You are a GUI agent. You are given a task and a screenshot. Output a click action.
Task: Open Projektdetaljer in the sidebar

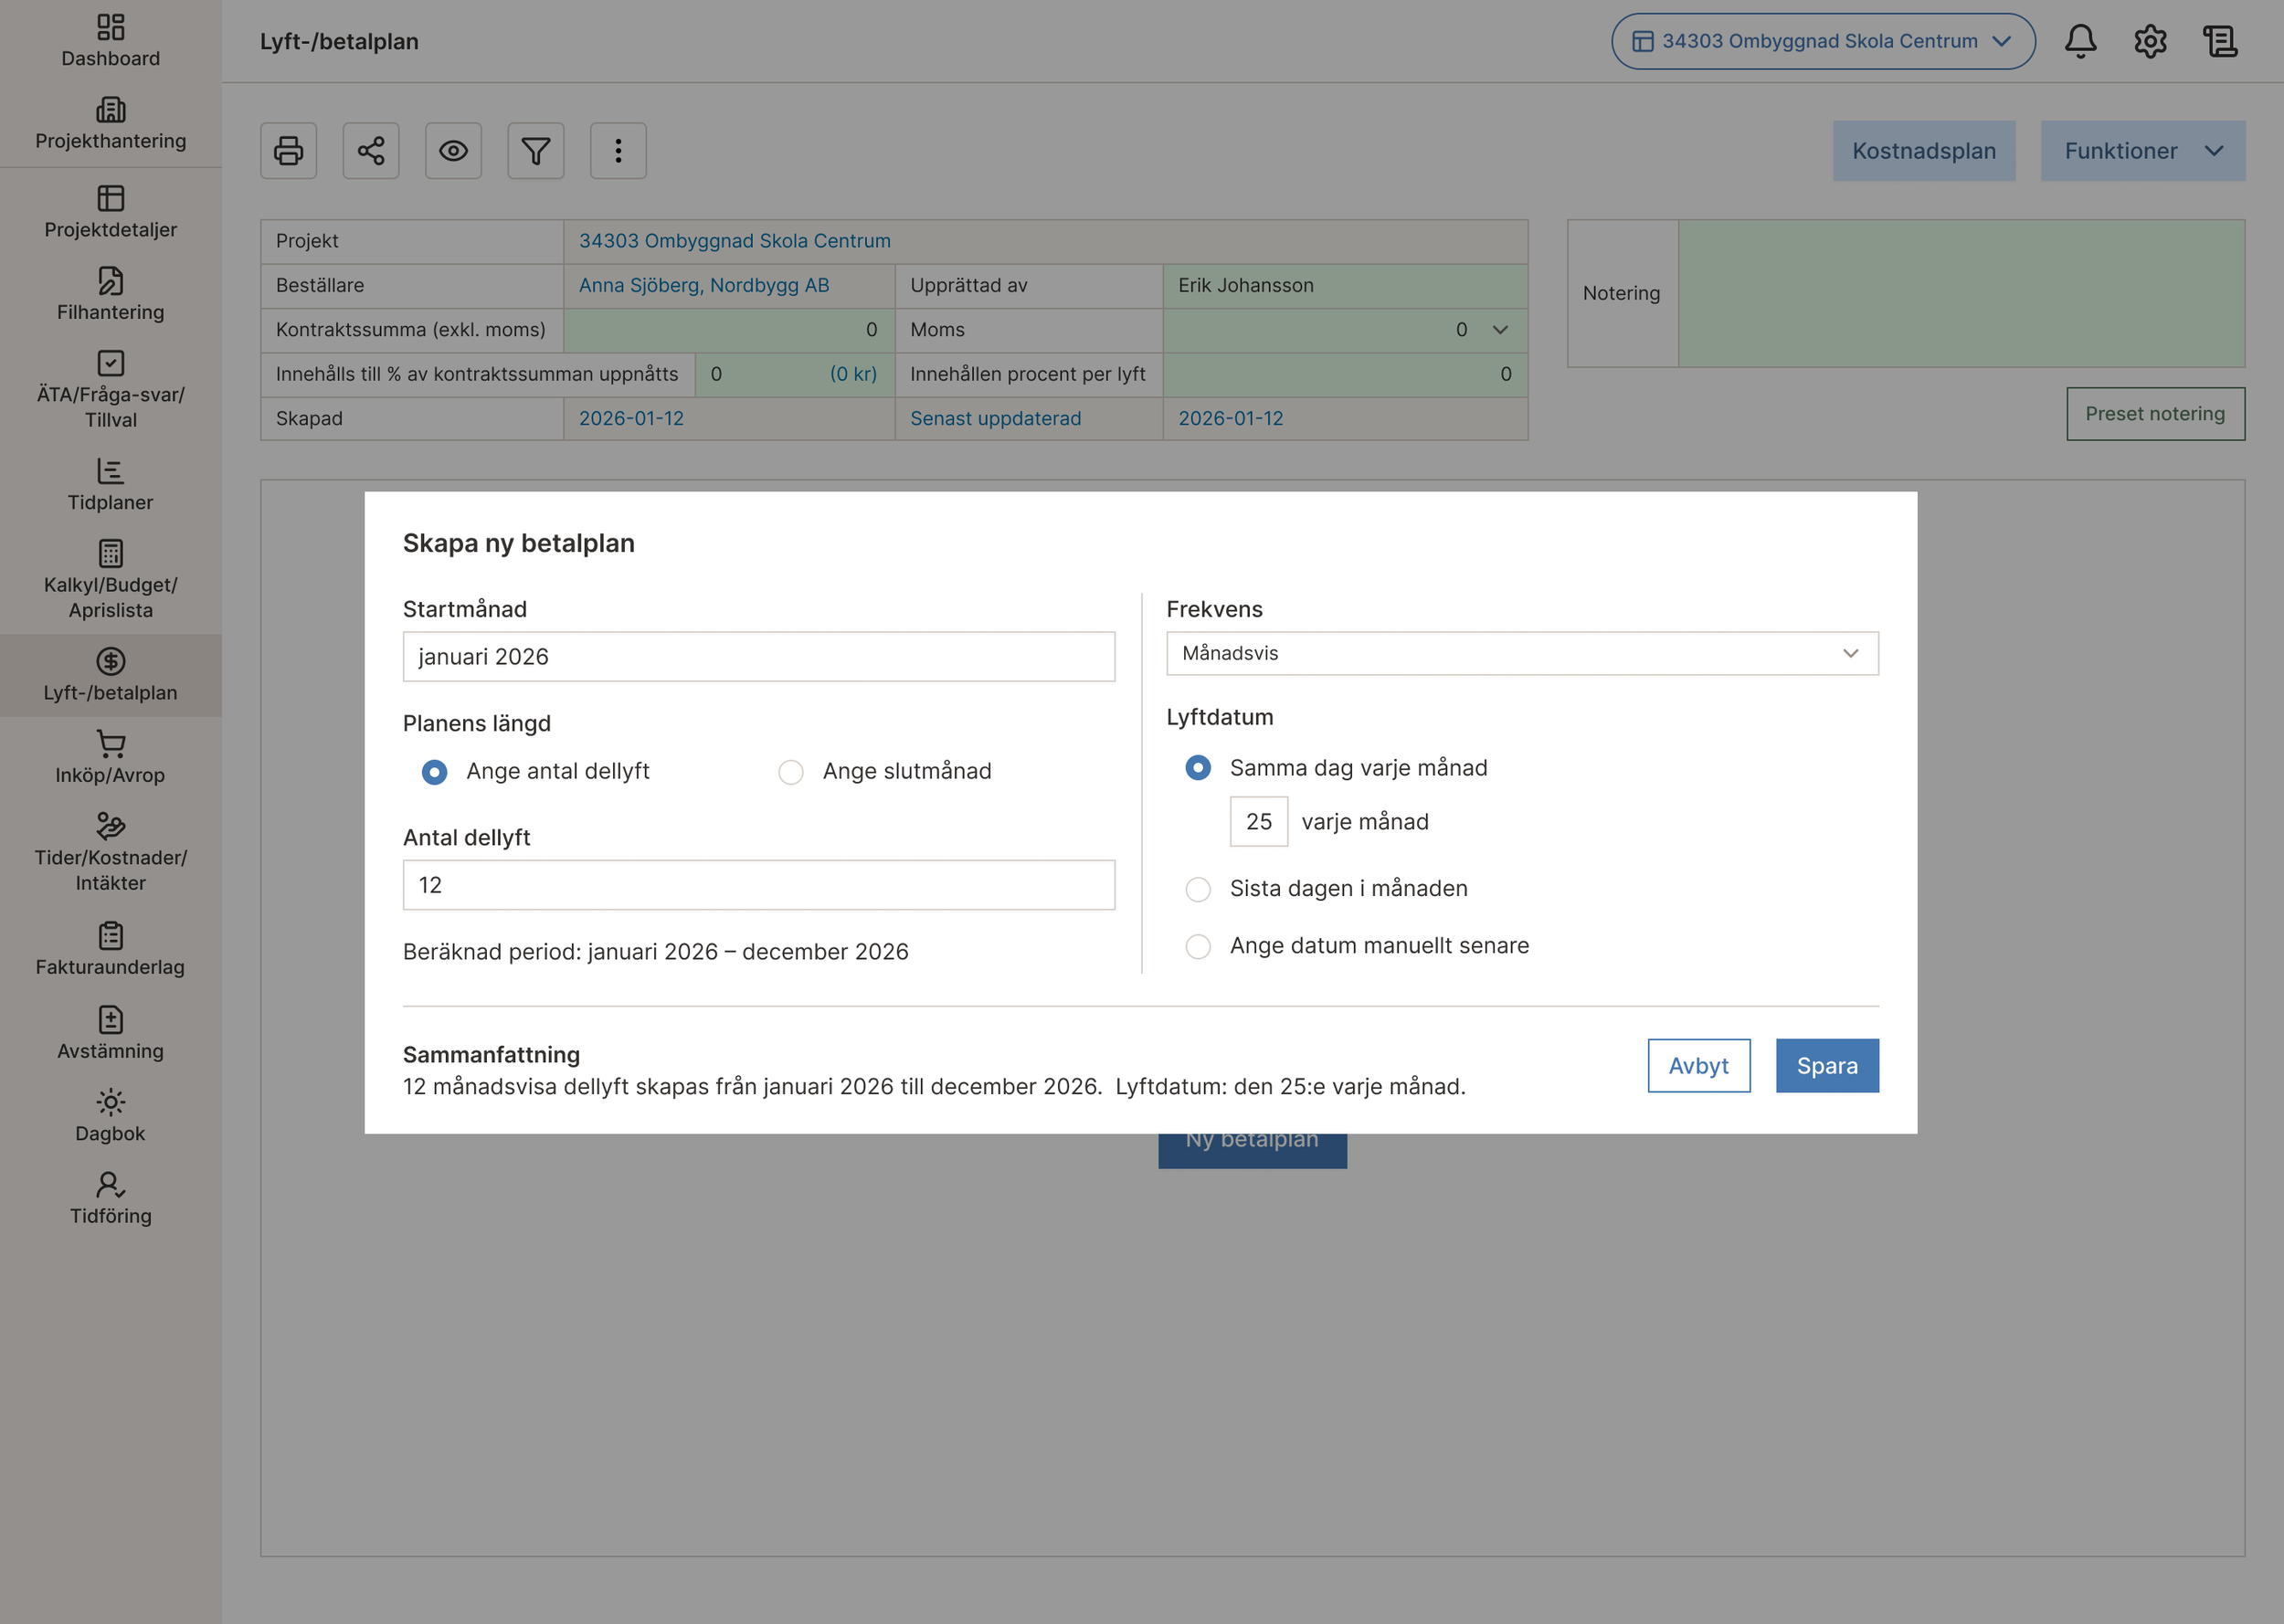point(110,212)
